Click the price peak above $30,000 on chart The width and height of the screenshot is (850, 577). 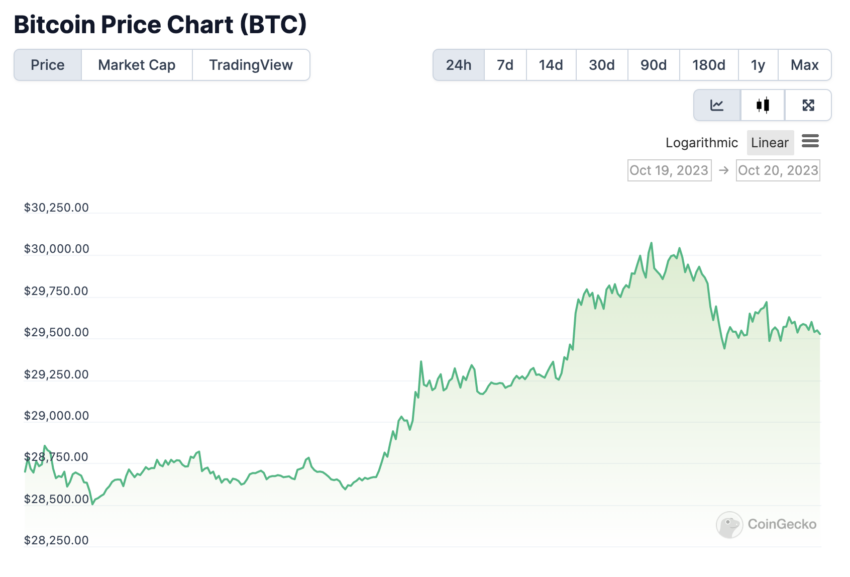click(x=652, y=243)
